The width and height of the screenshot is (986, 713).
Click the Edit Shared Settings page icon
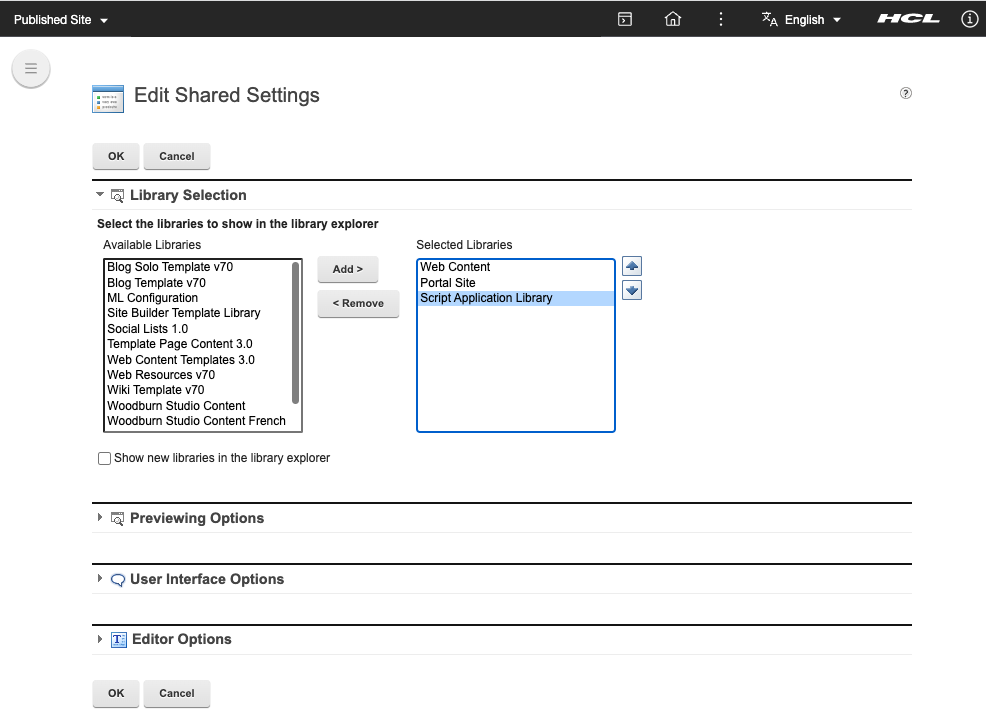point(108,99)
